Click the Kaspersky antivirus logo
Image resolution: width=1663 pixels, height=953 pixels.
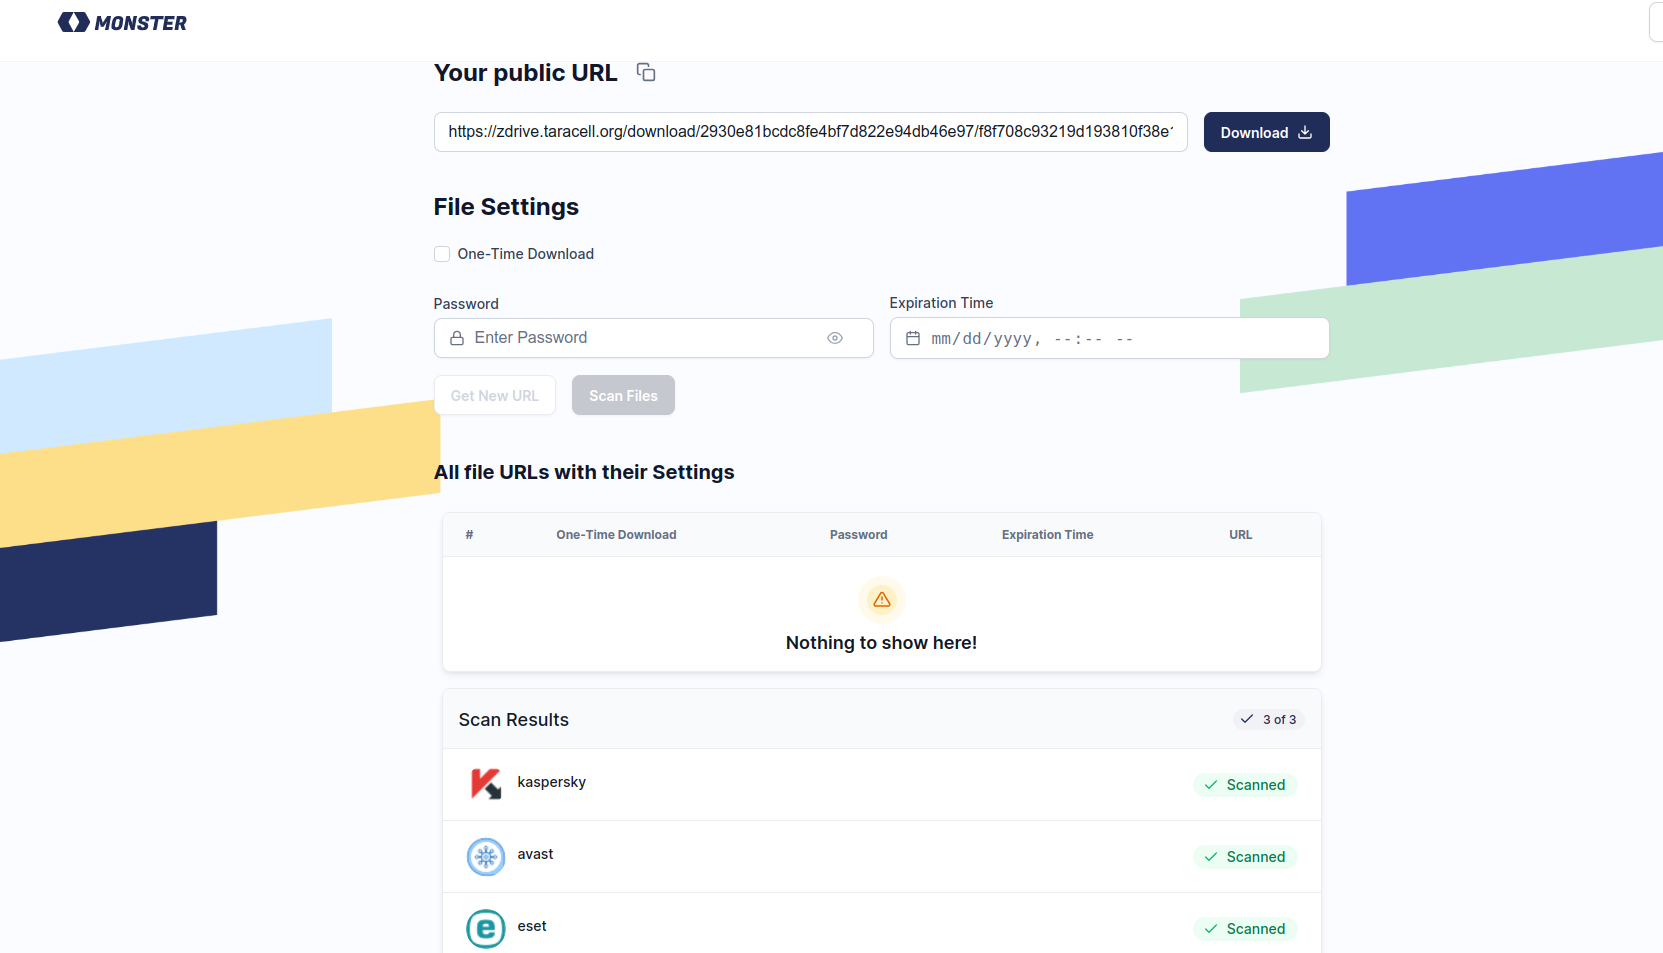486,784
